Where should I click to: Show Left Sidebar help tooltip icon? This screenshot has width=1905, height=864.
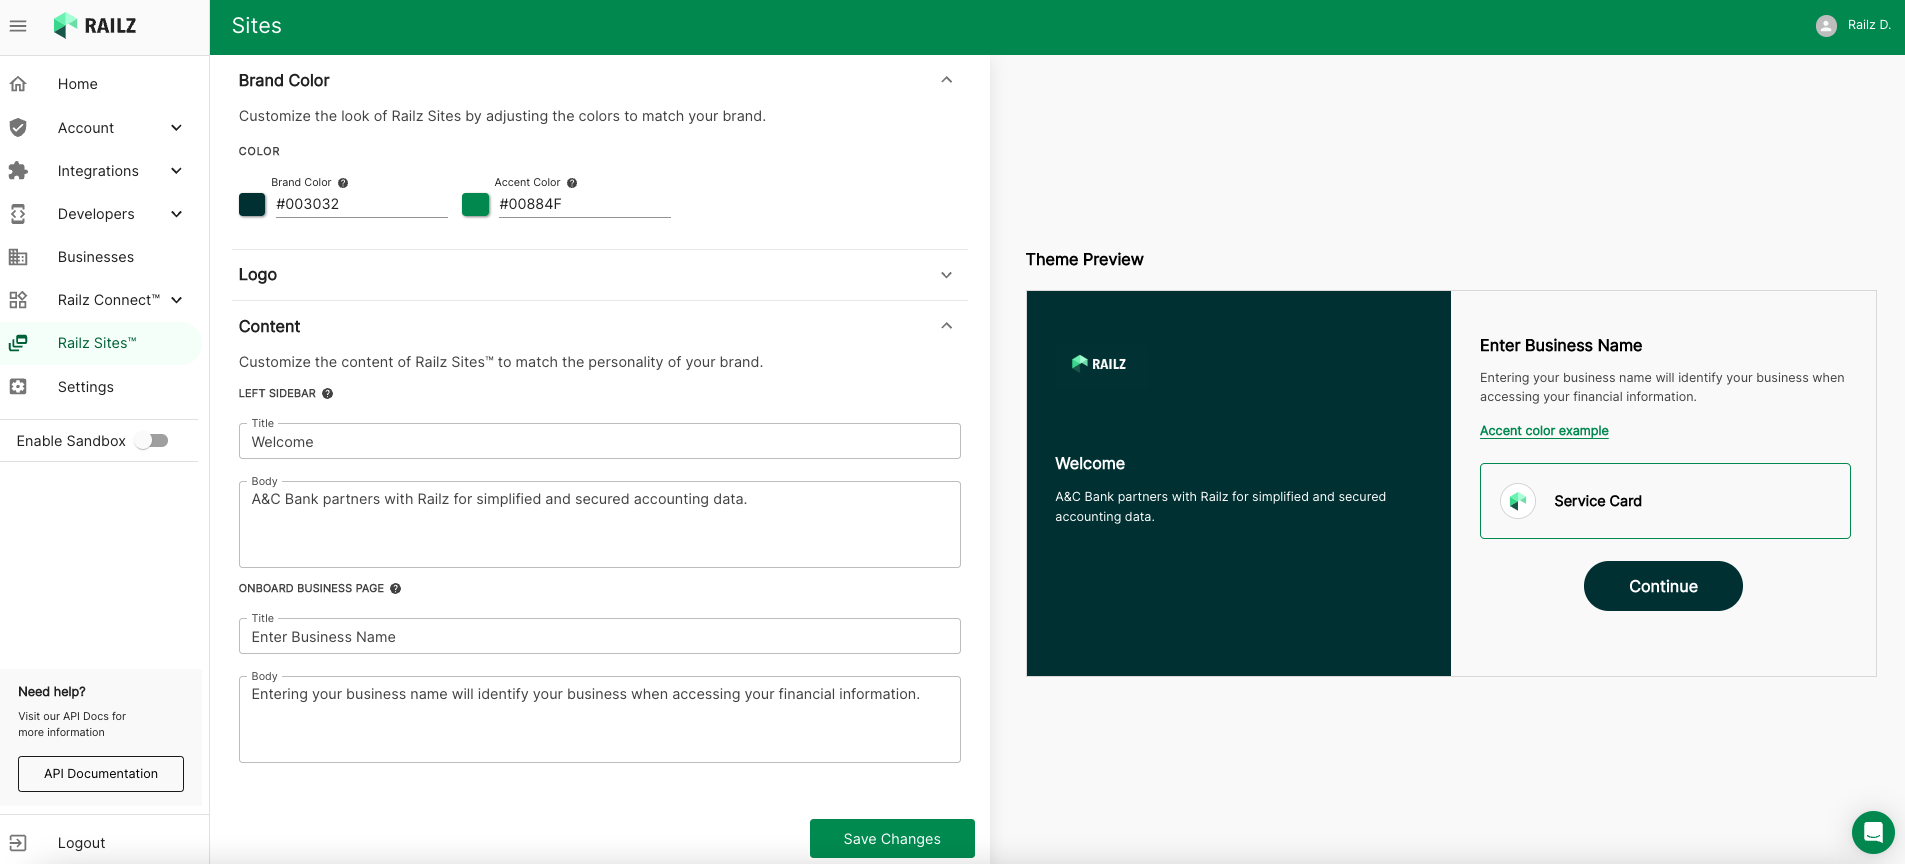coord(327,394)
